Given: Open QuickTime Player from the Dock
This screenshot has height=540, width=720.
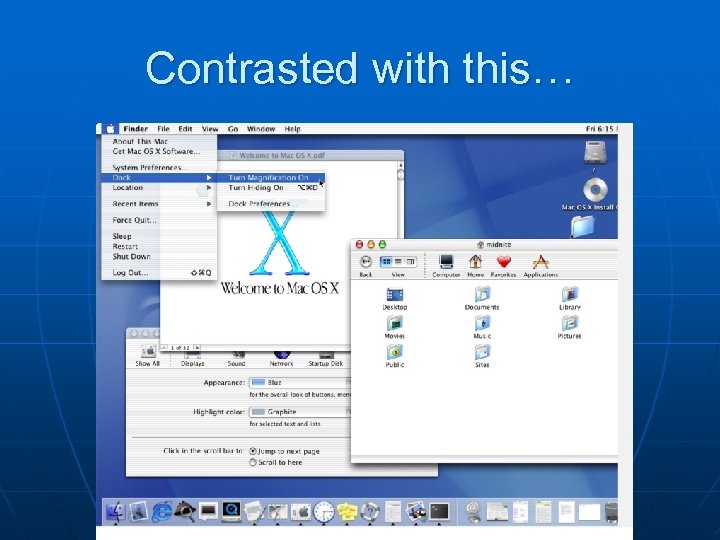Looking at the screenshot, I should pos(231,511).
